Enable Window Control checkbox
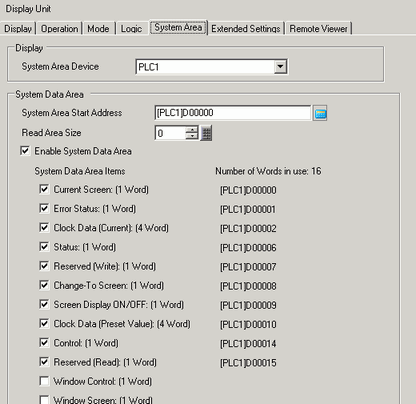Viewport: 416px width, 404px height. (44, 381)
